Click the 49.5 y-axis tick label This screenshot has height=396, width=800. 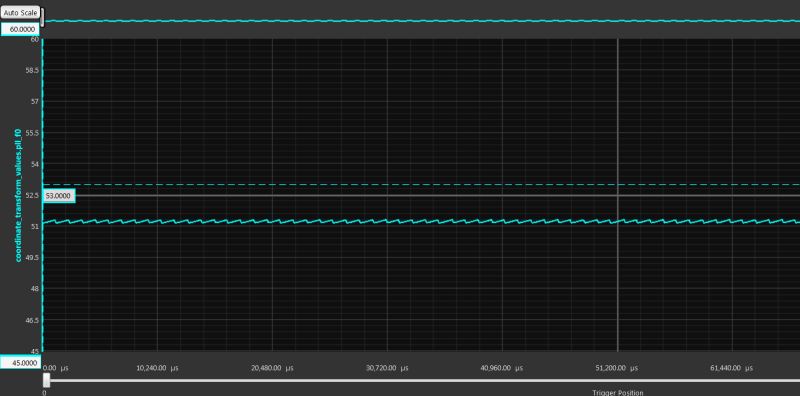tap(32, 258)
